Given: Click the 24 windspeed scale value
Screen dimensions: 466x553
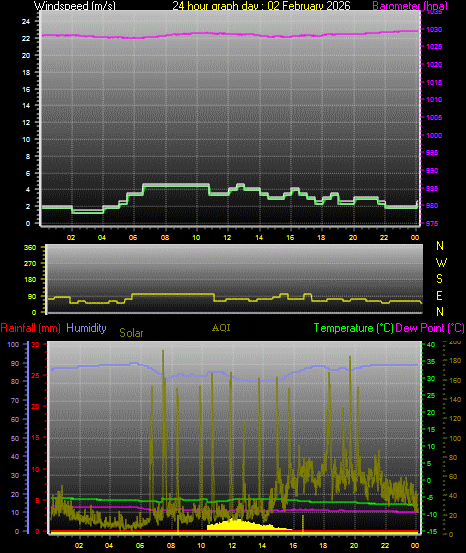Looking at the screenshot, I should (x=26, y=22).
